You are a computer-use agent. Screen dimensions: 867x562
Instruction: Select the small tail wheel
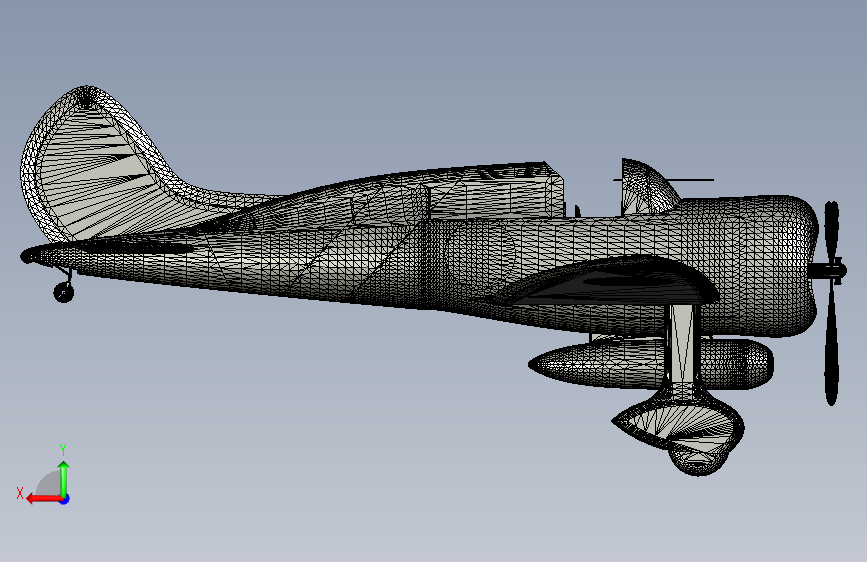(x=64, y=292)
